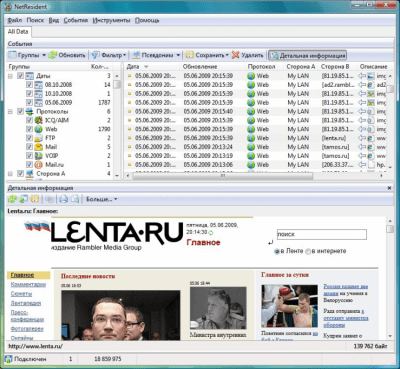Open the Псевдонимы dropdown arrow
Screen dimensions: 400x369
tap(178, 55)
